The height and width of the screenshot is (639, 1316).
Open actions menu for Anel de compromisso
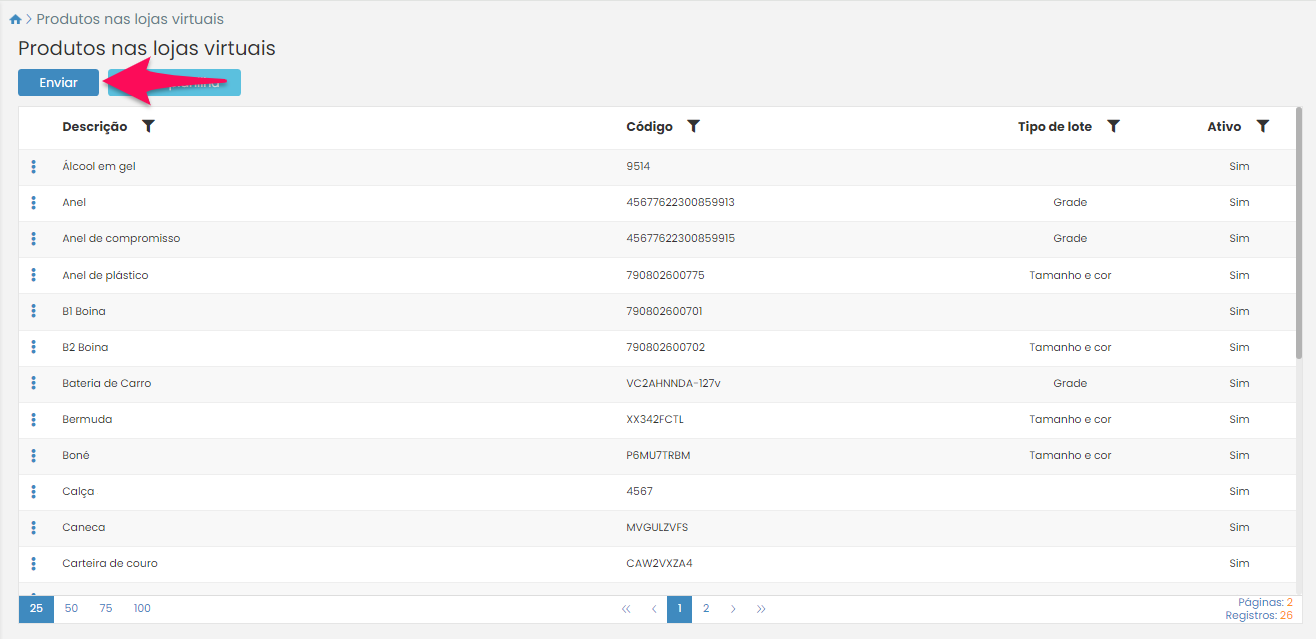tap(34, 239)
